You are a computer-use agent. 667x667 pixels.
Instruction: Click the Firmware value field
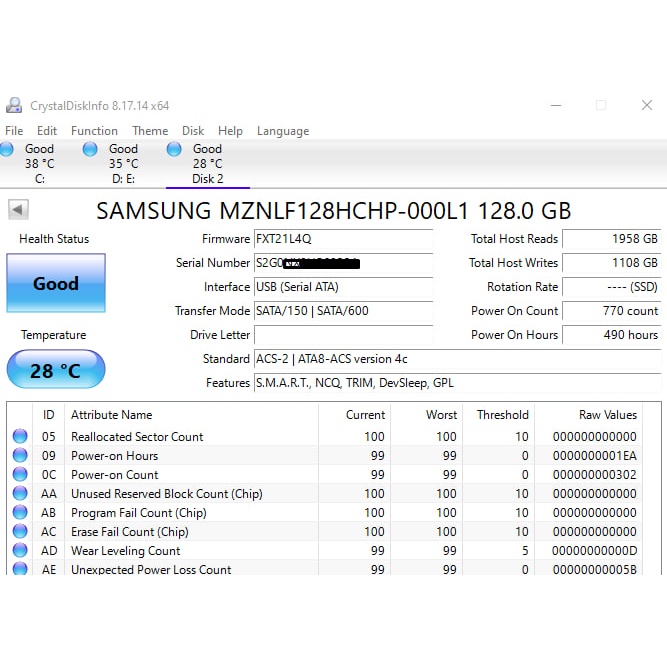pyautogui.click(x=343, y=239)
